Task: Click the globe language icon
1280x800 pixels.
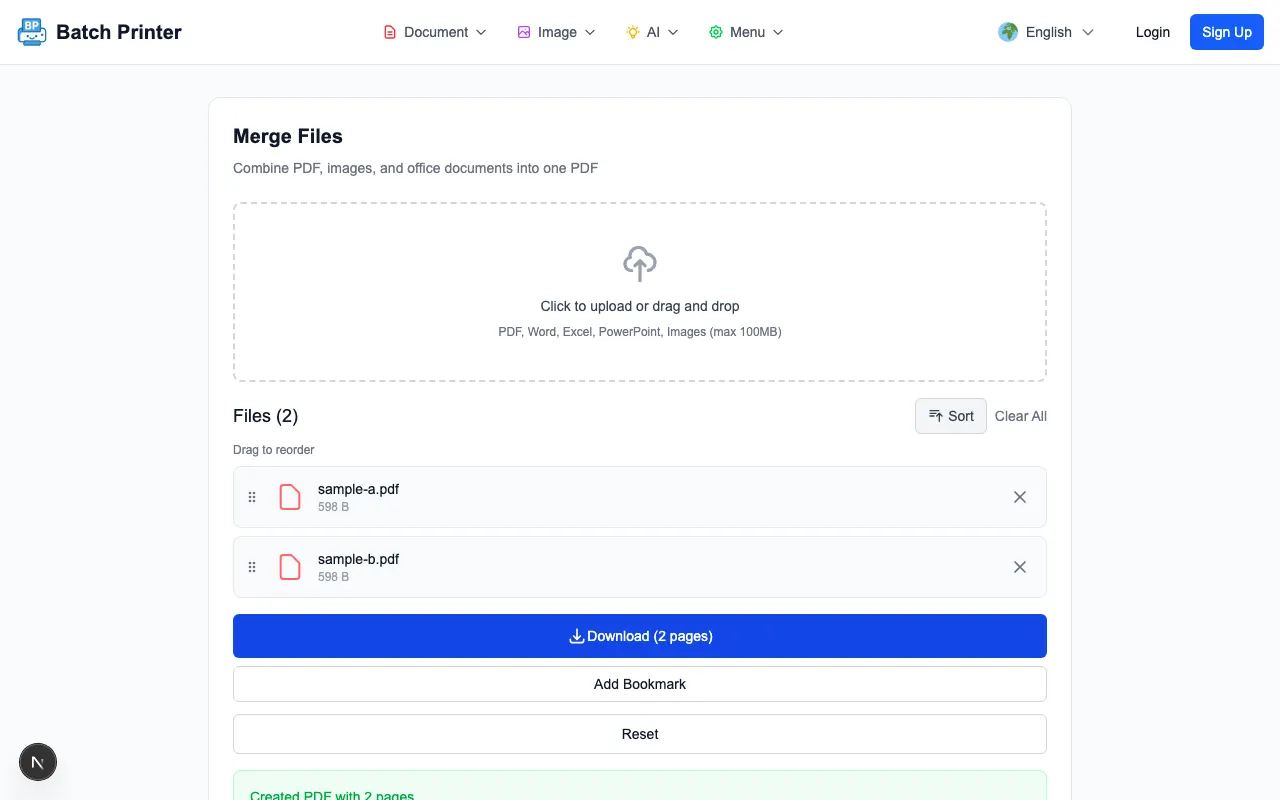Action: [x=1008, y=32]
